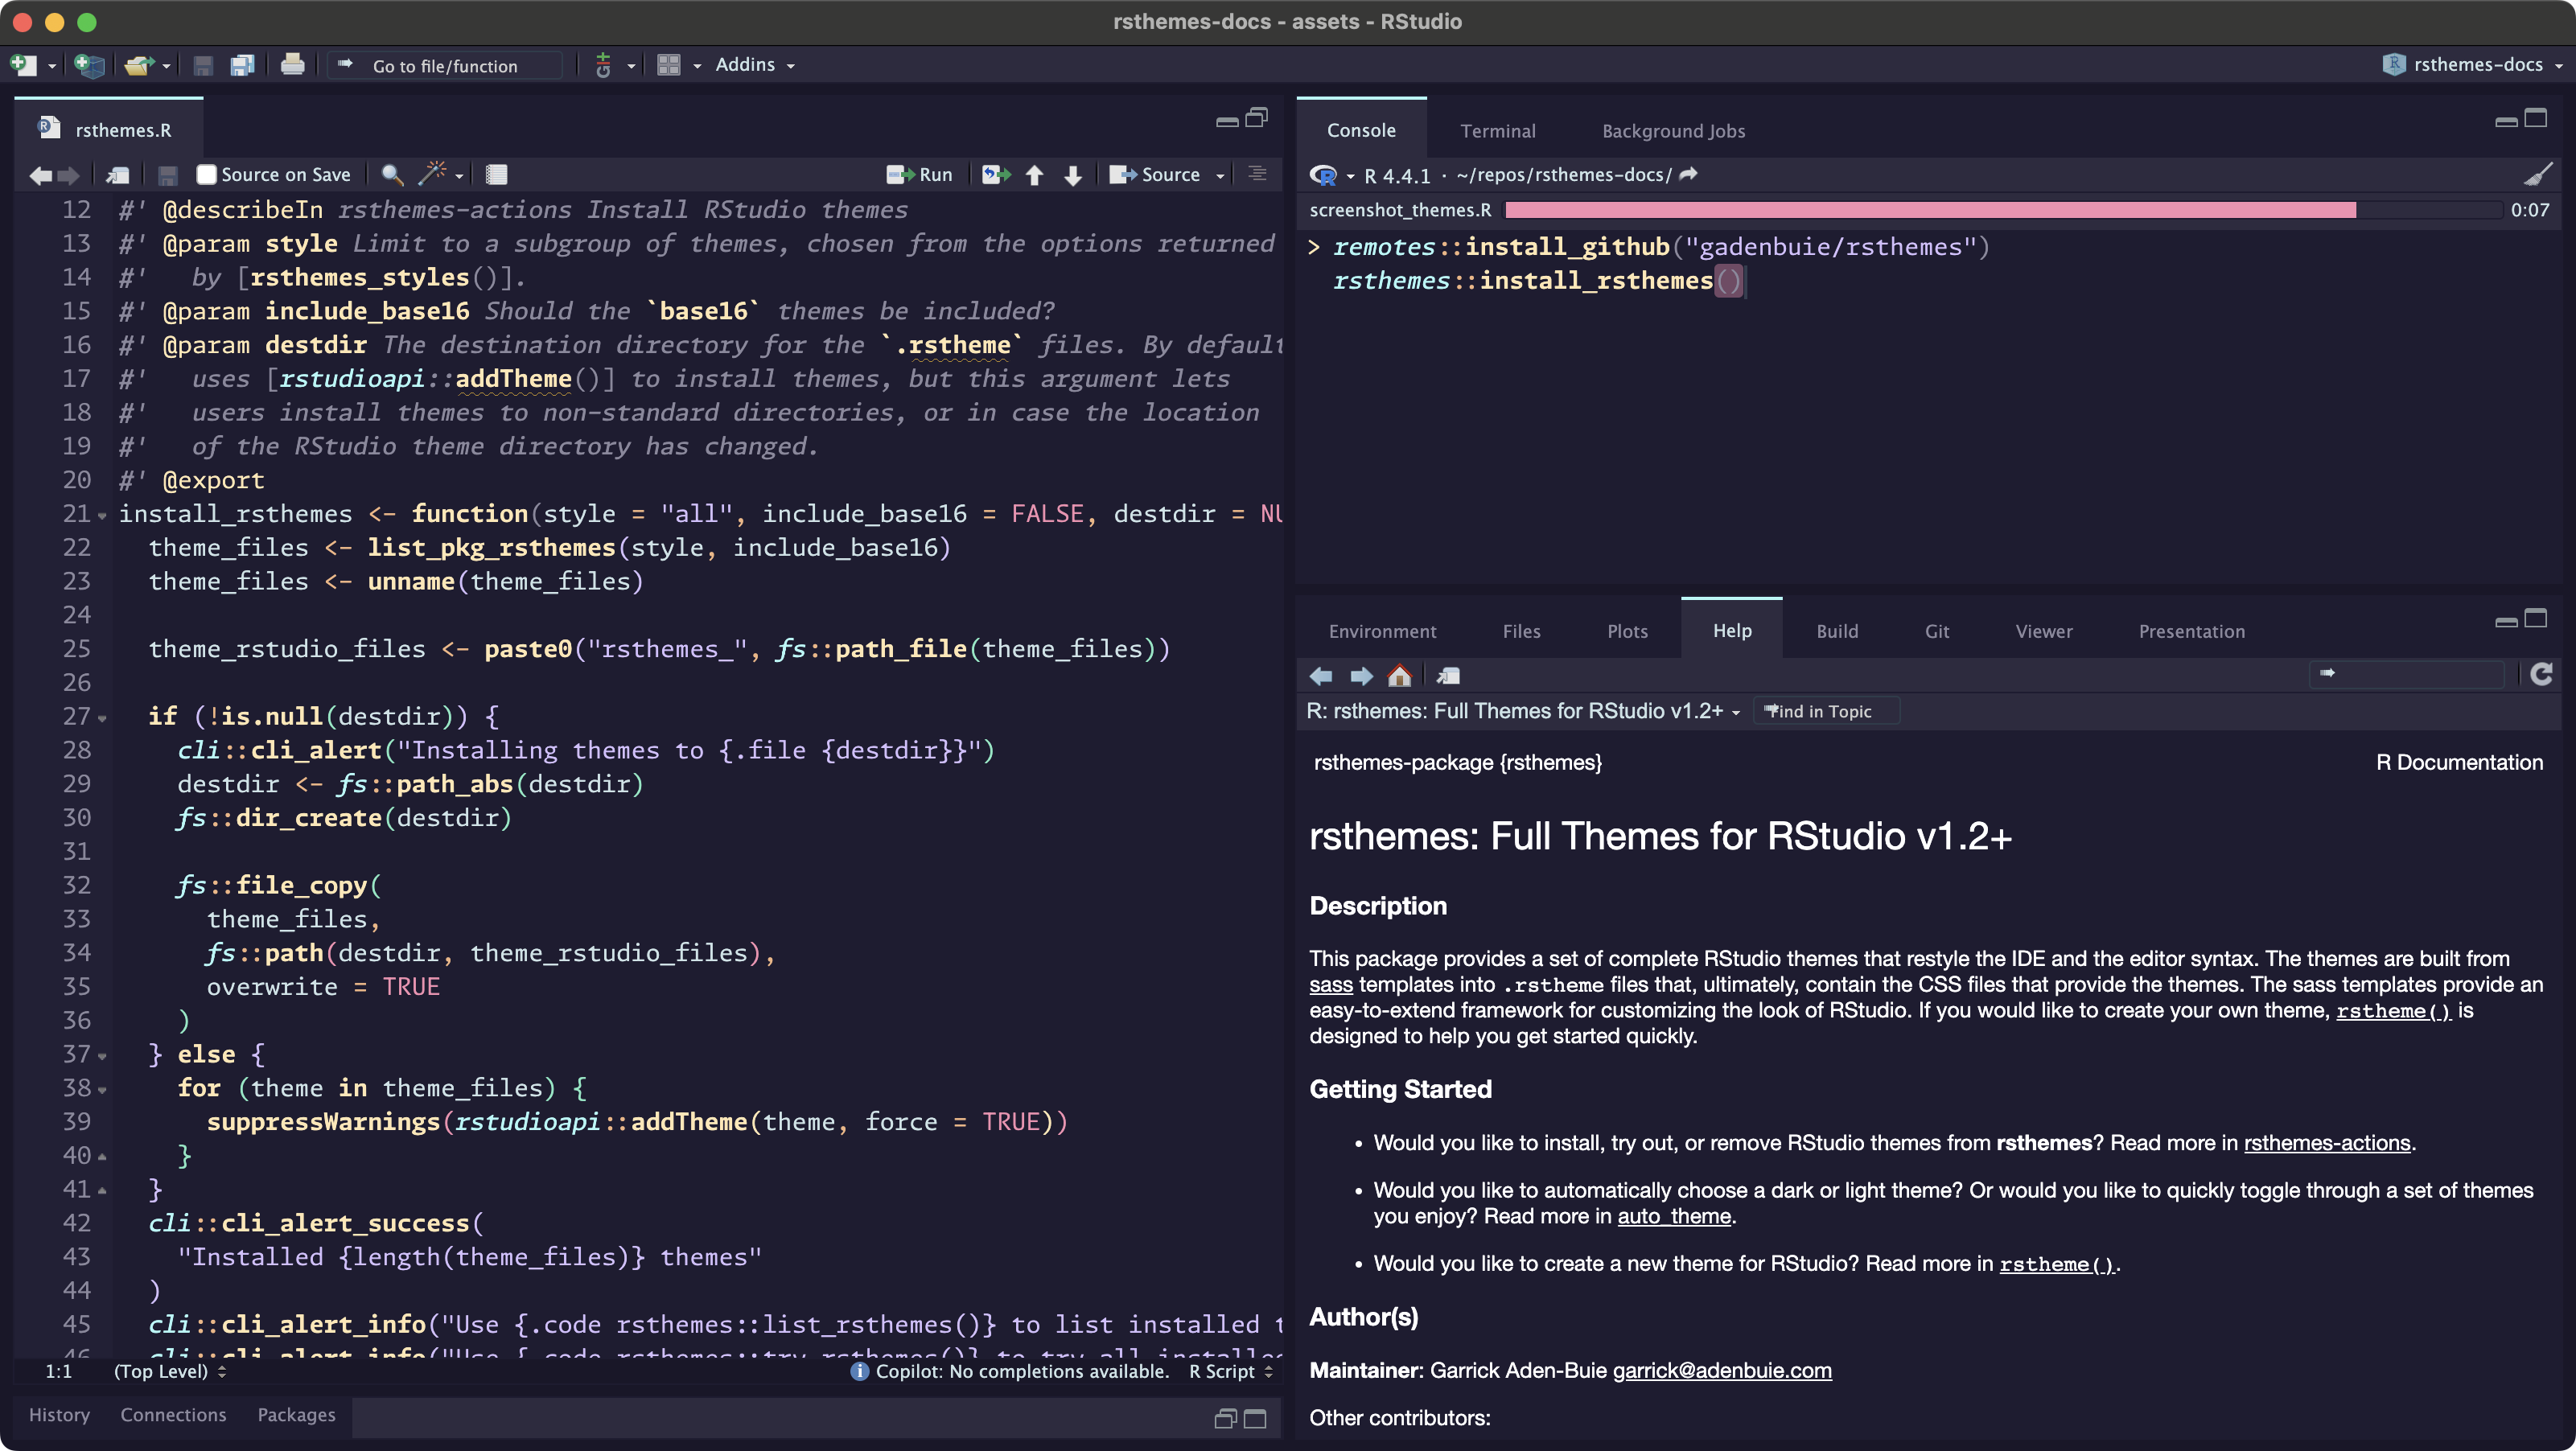Click the Help pane home icon
This screenshot has width=2576, height=1451.
(1399, 676)
